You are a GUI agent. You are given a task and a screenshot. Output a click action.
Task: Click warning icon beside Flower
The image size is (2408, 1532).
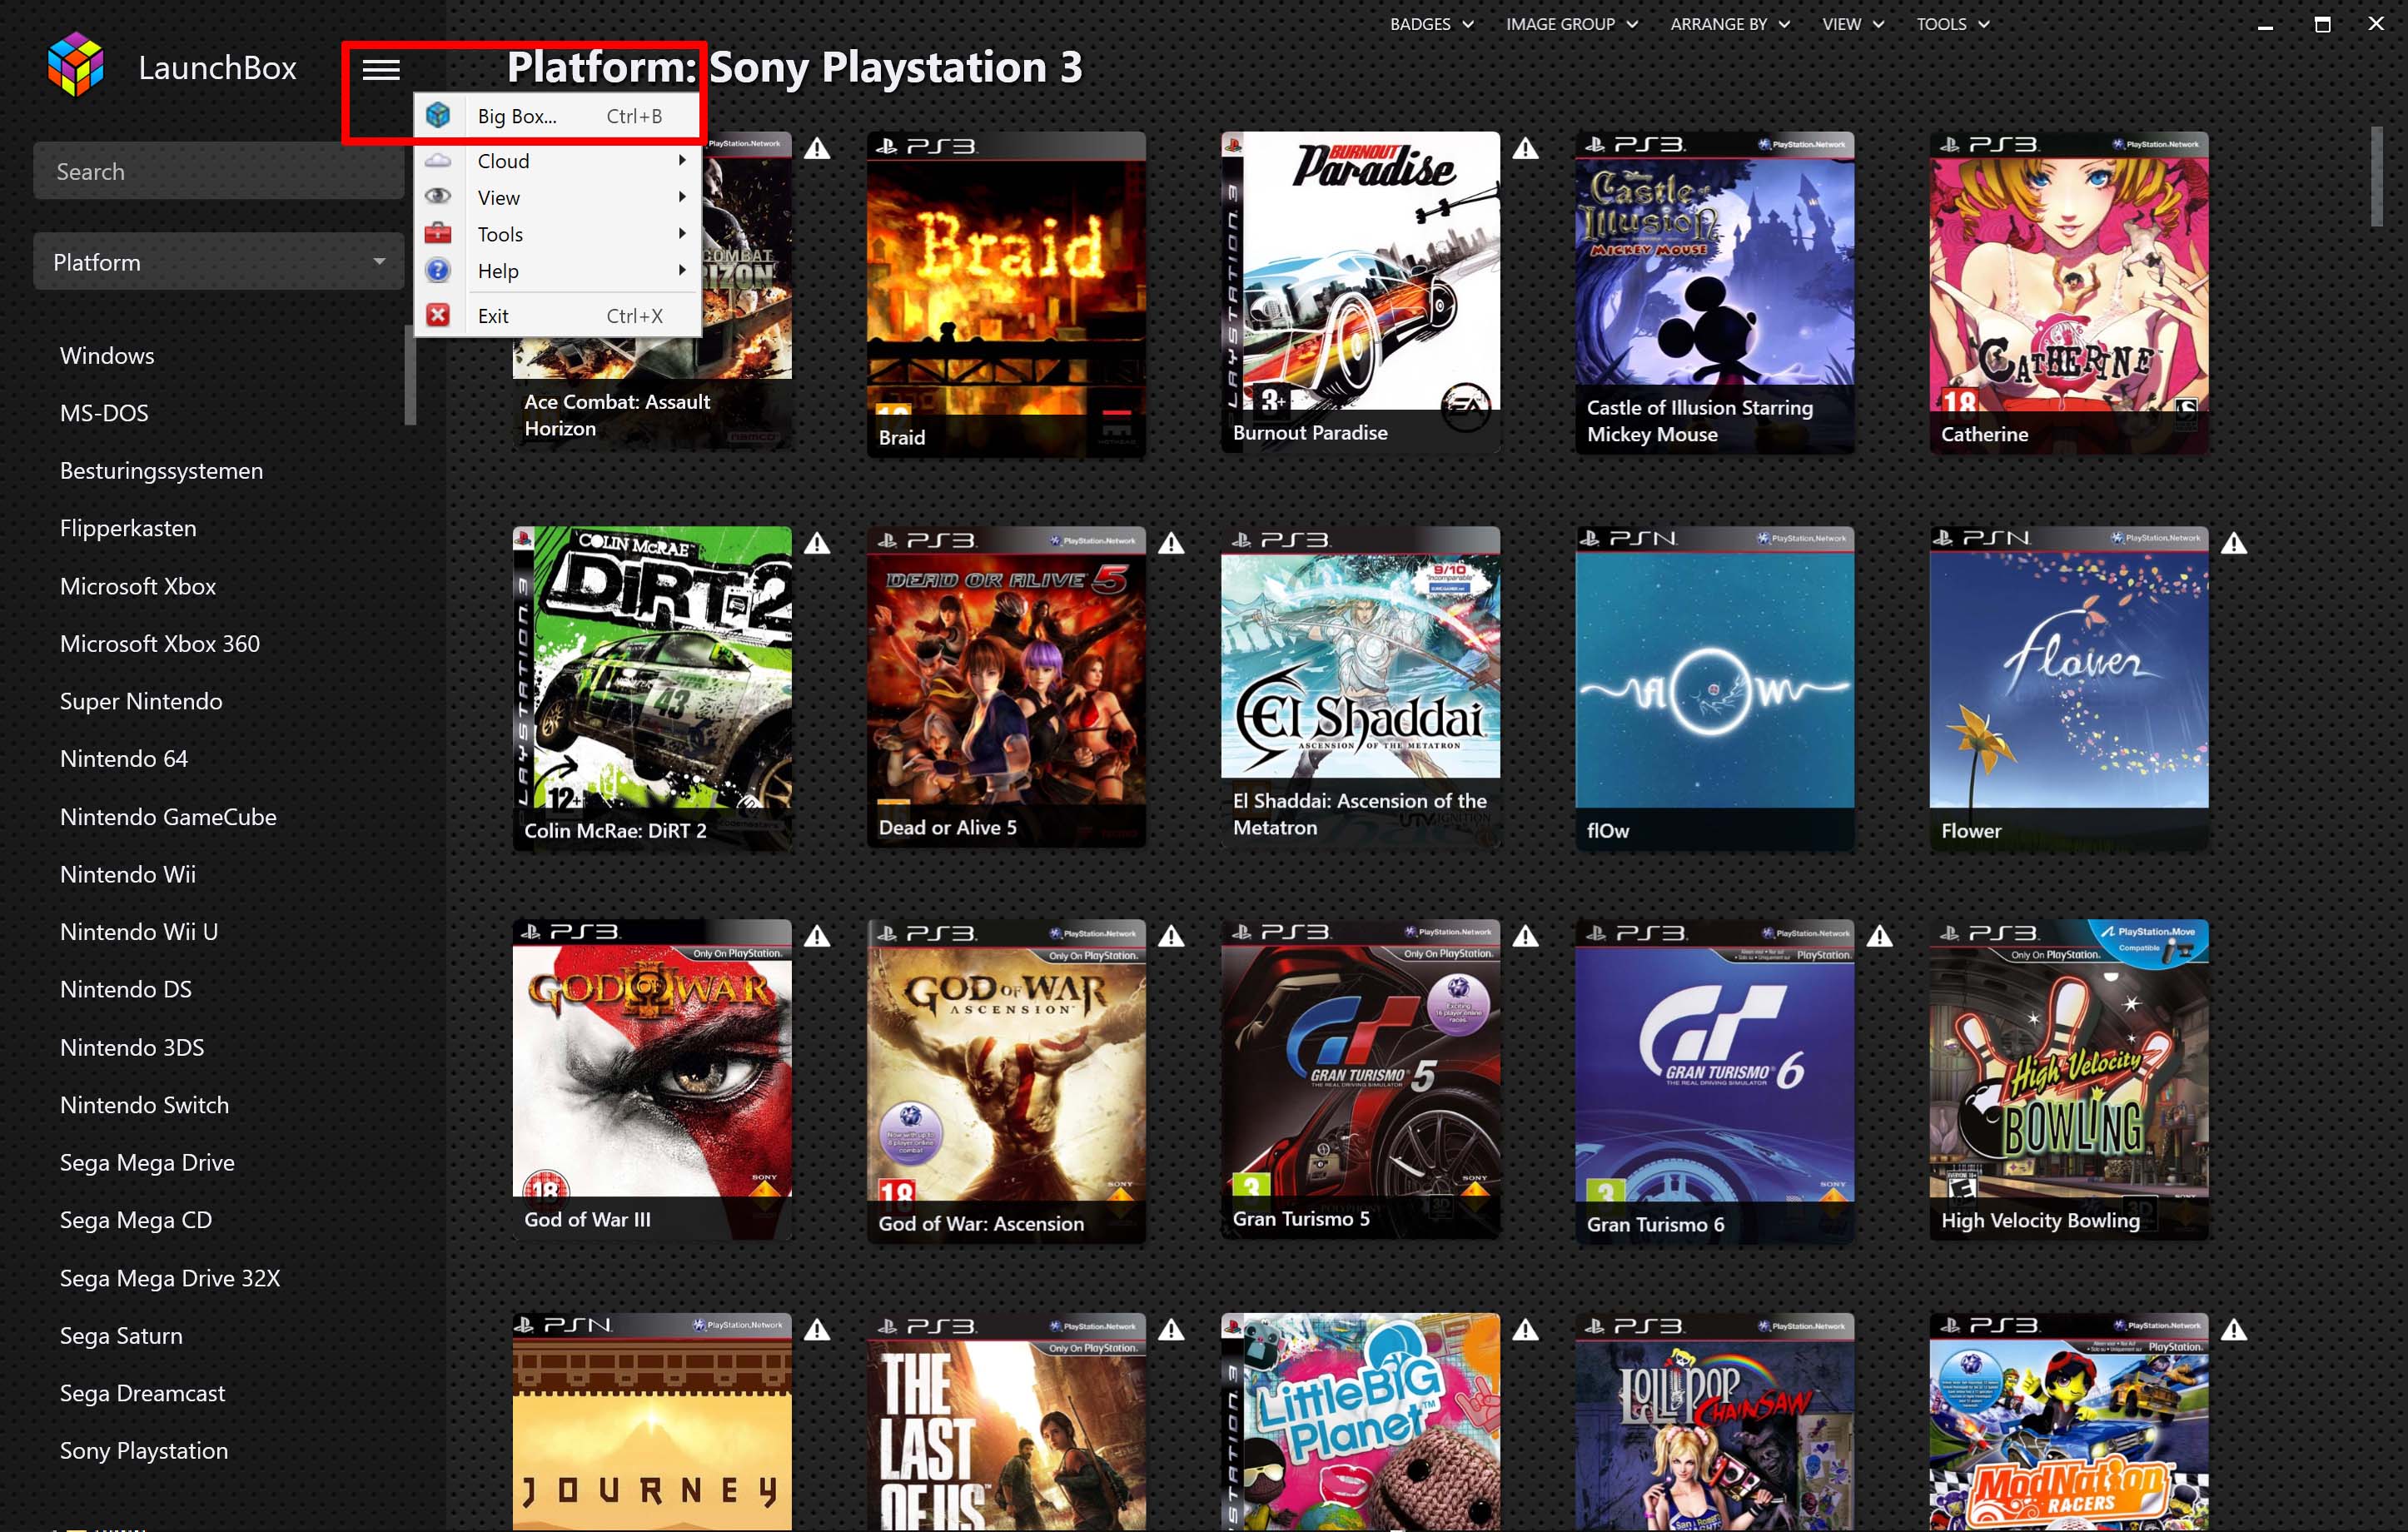[x=2233, y=544]
